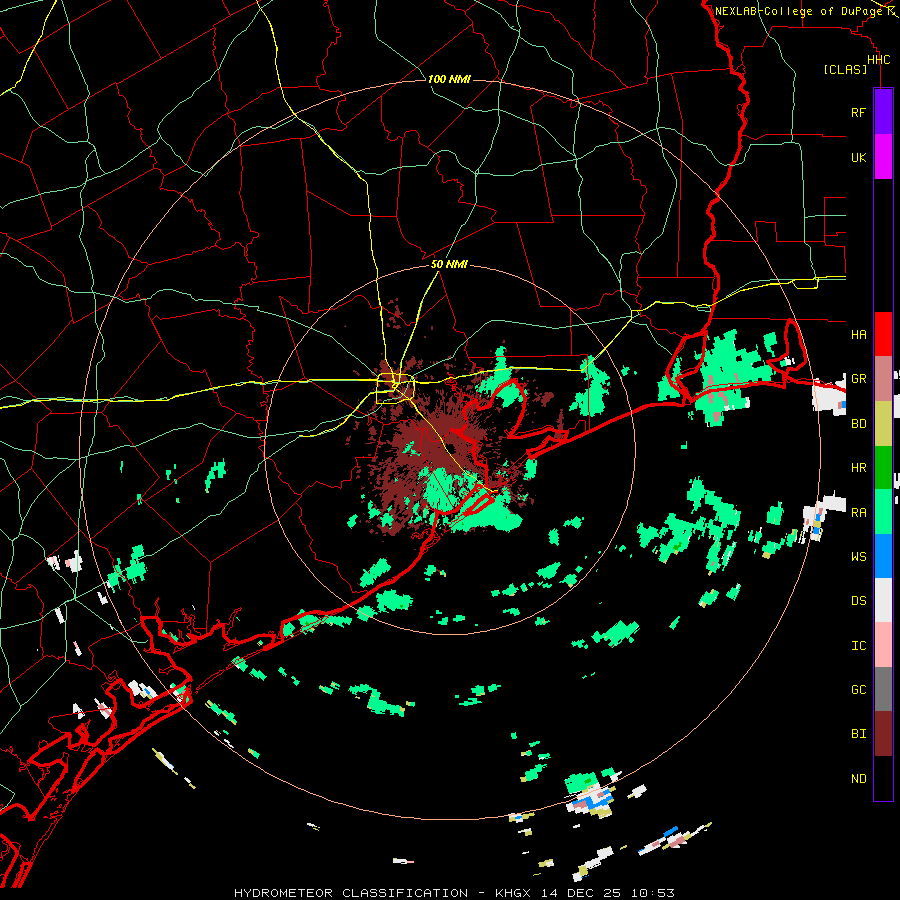Click the BD yellow legend swatch
Viewport: 900px width, 900px height.
pos(883,424)
